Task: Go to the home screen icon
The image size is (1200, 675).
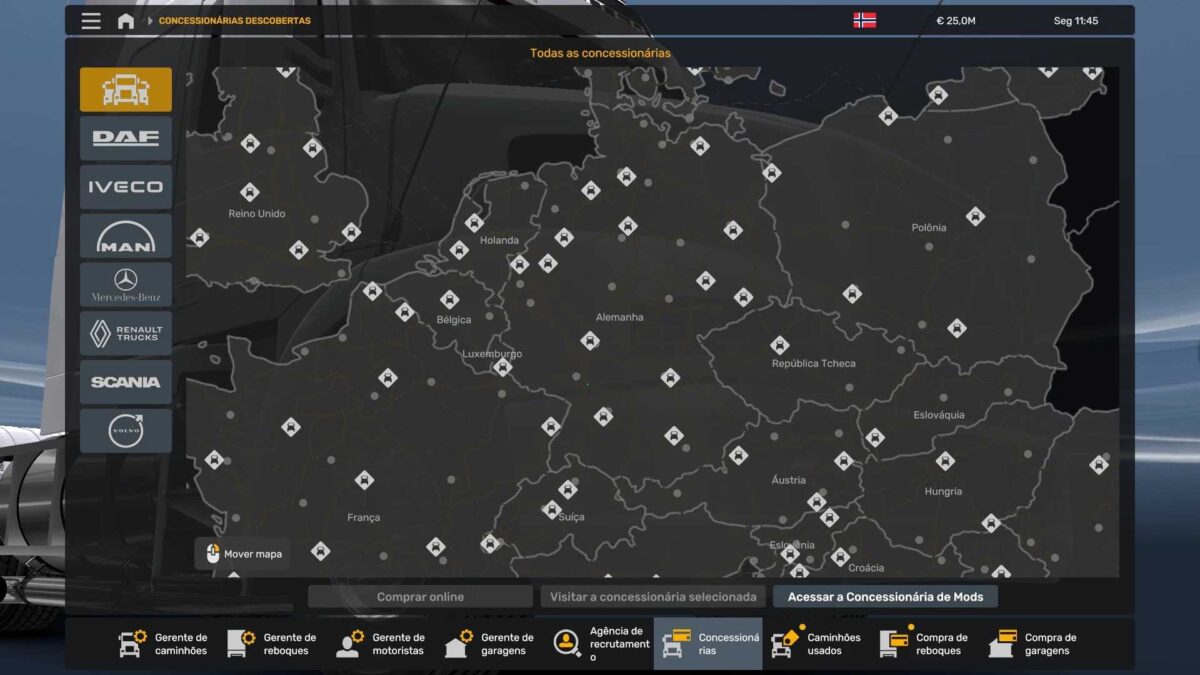Action: coord(126,21)
